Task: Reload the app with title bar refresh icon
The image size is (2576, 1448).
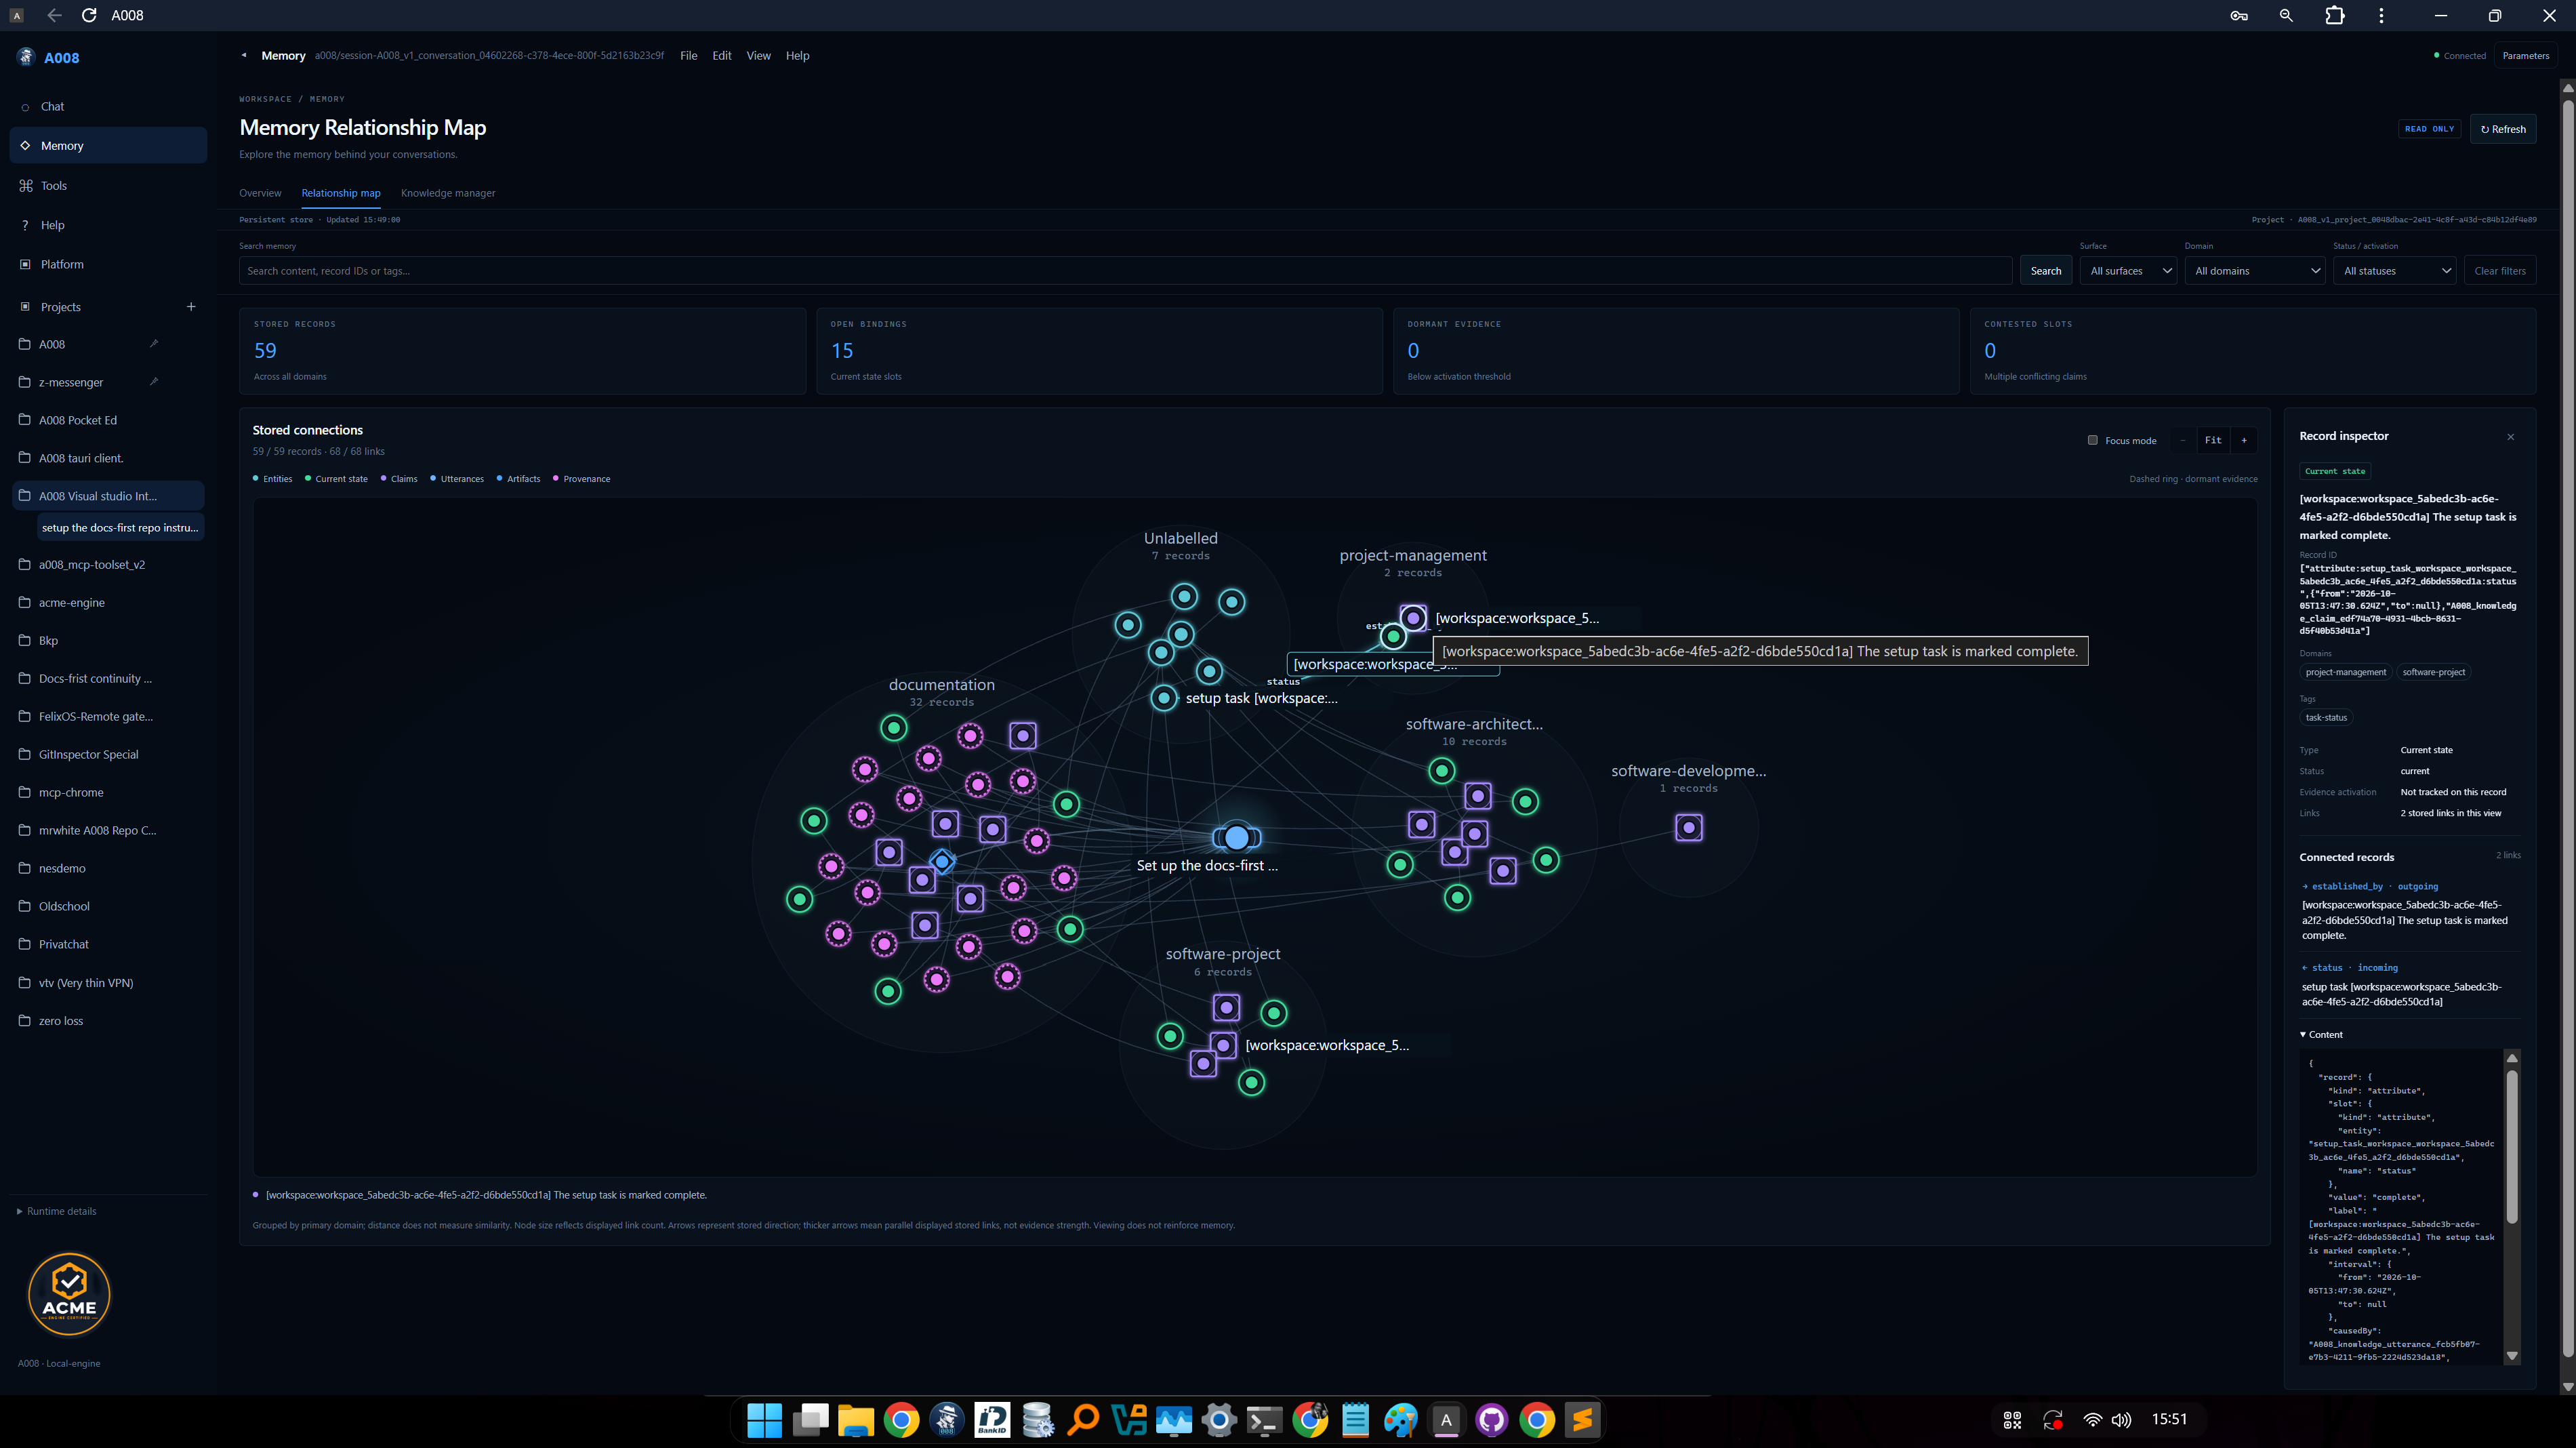Action: tap(89, 15)
